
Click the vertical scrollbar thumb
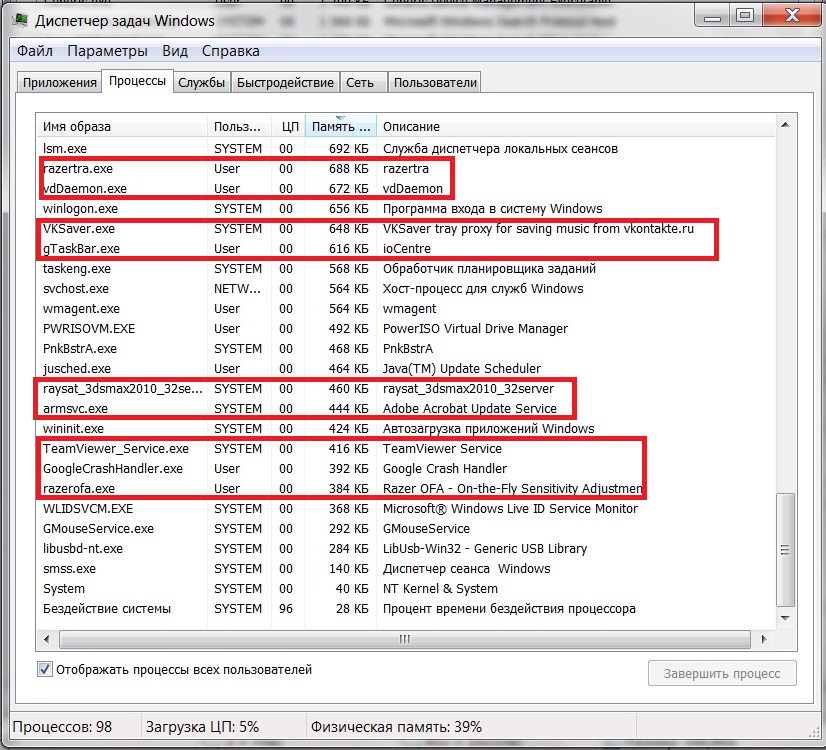[785, 550]
